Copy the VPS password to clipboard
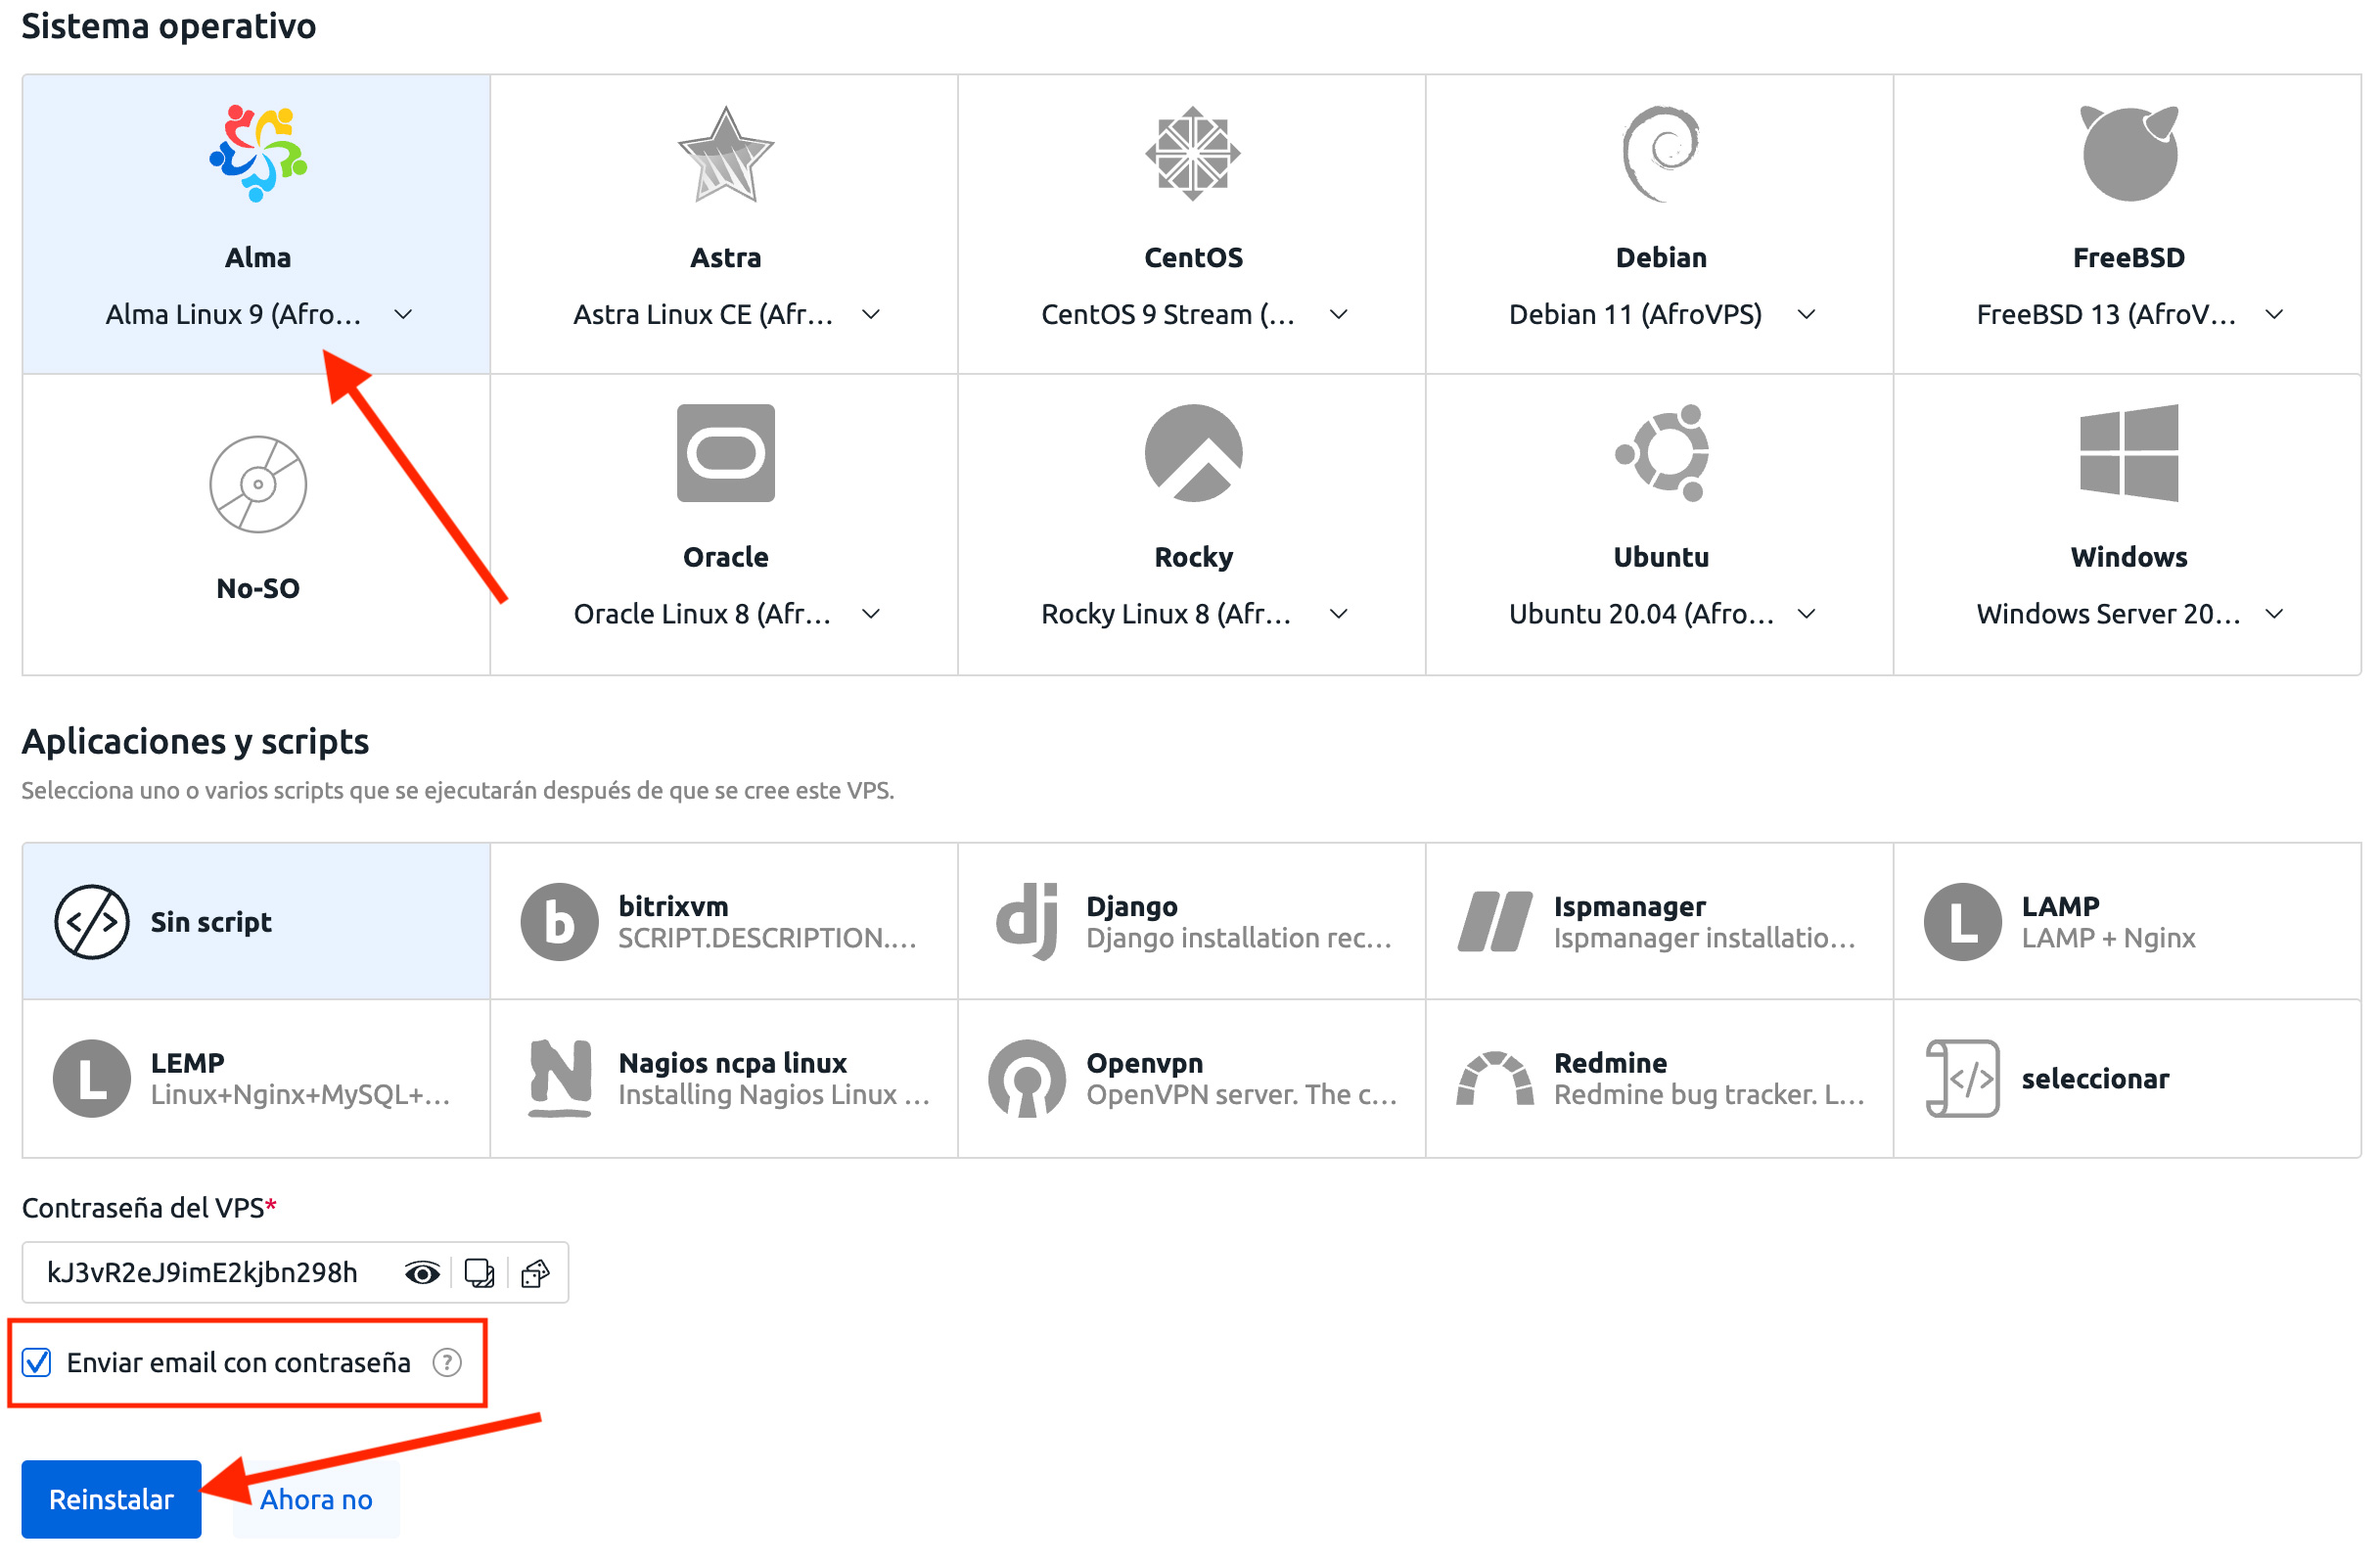 pyautogui.click(x=480, y=1272)
